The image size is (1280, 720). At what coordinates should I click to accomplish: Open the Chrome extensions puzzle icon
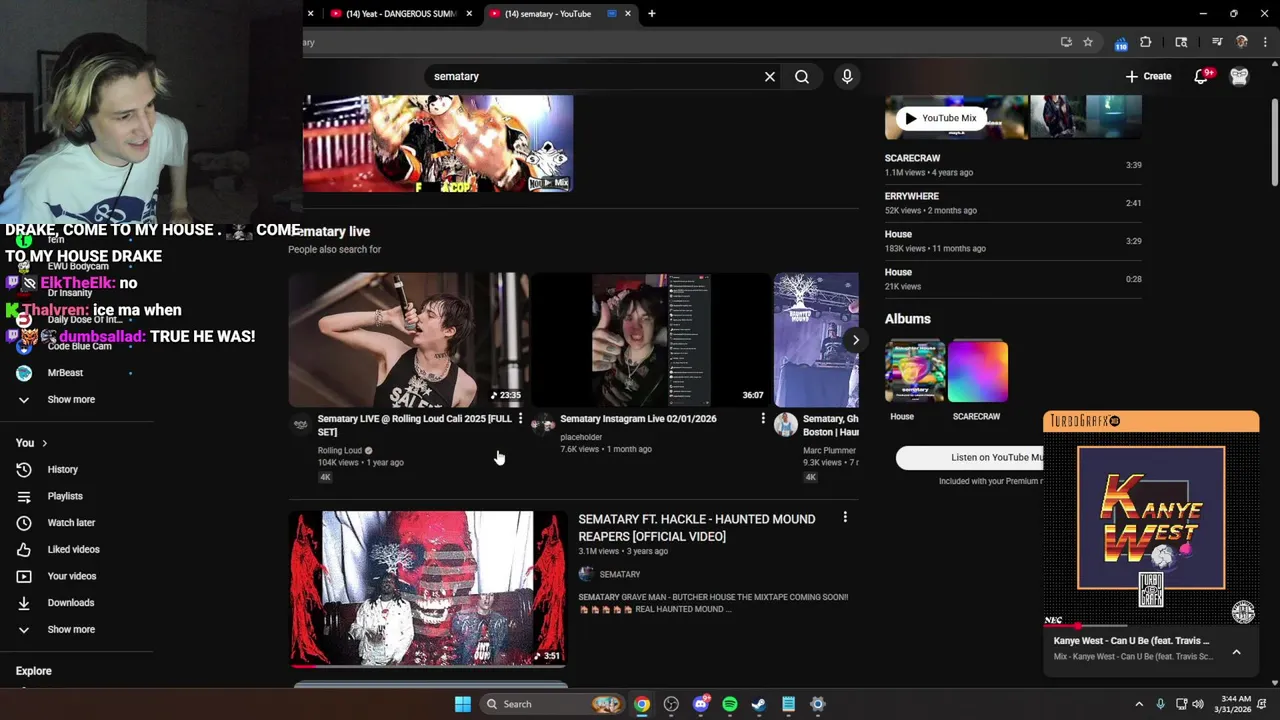coord(1146,42)
